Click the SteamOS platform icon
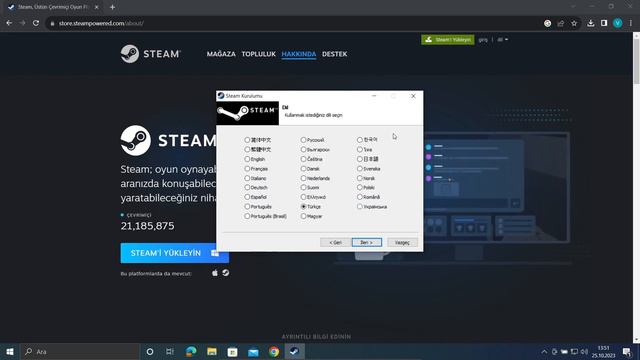640x360 pixels. [x=225, y=273]
